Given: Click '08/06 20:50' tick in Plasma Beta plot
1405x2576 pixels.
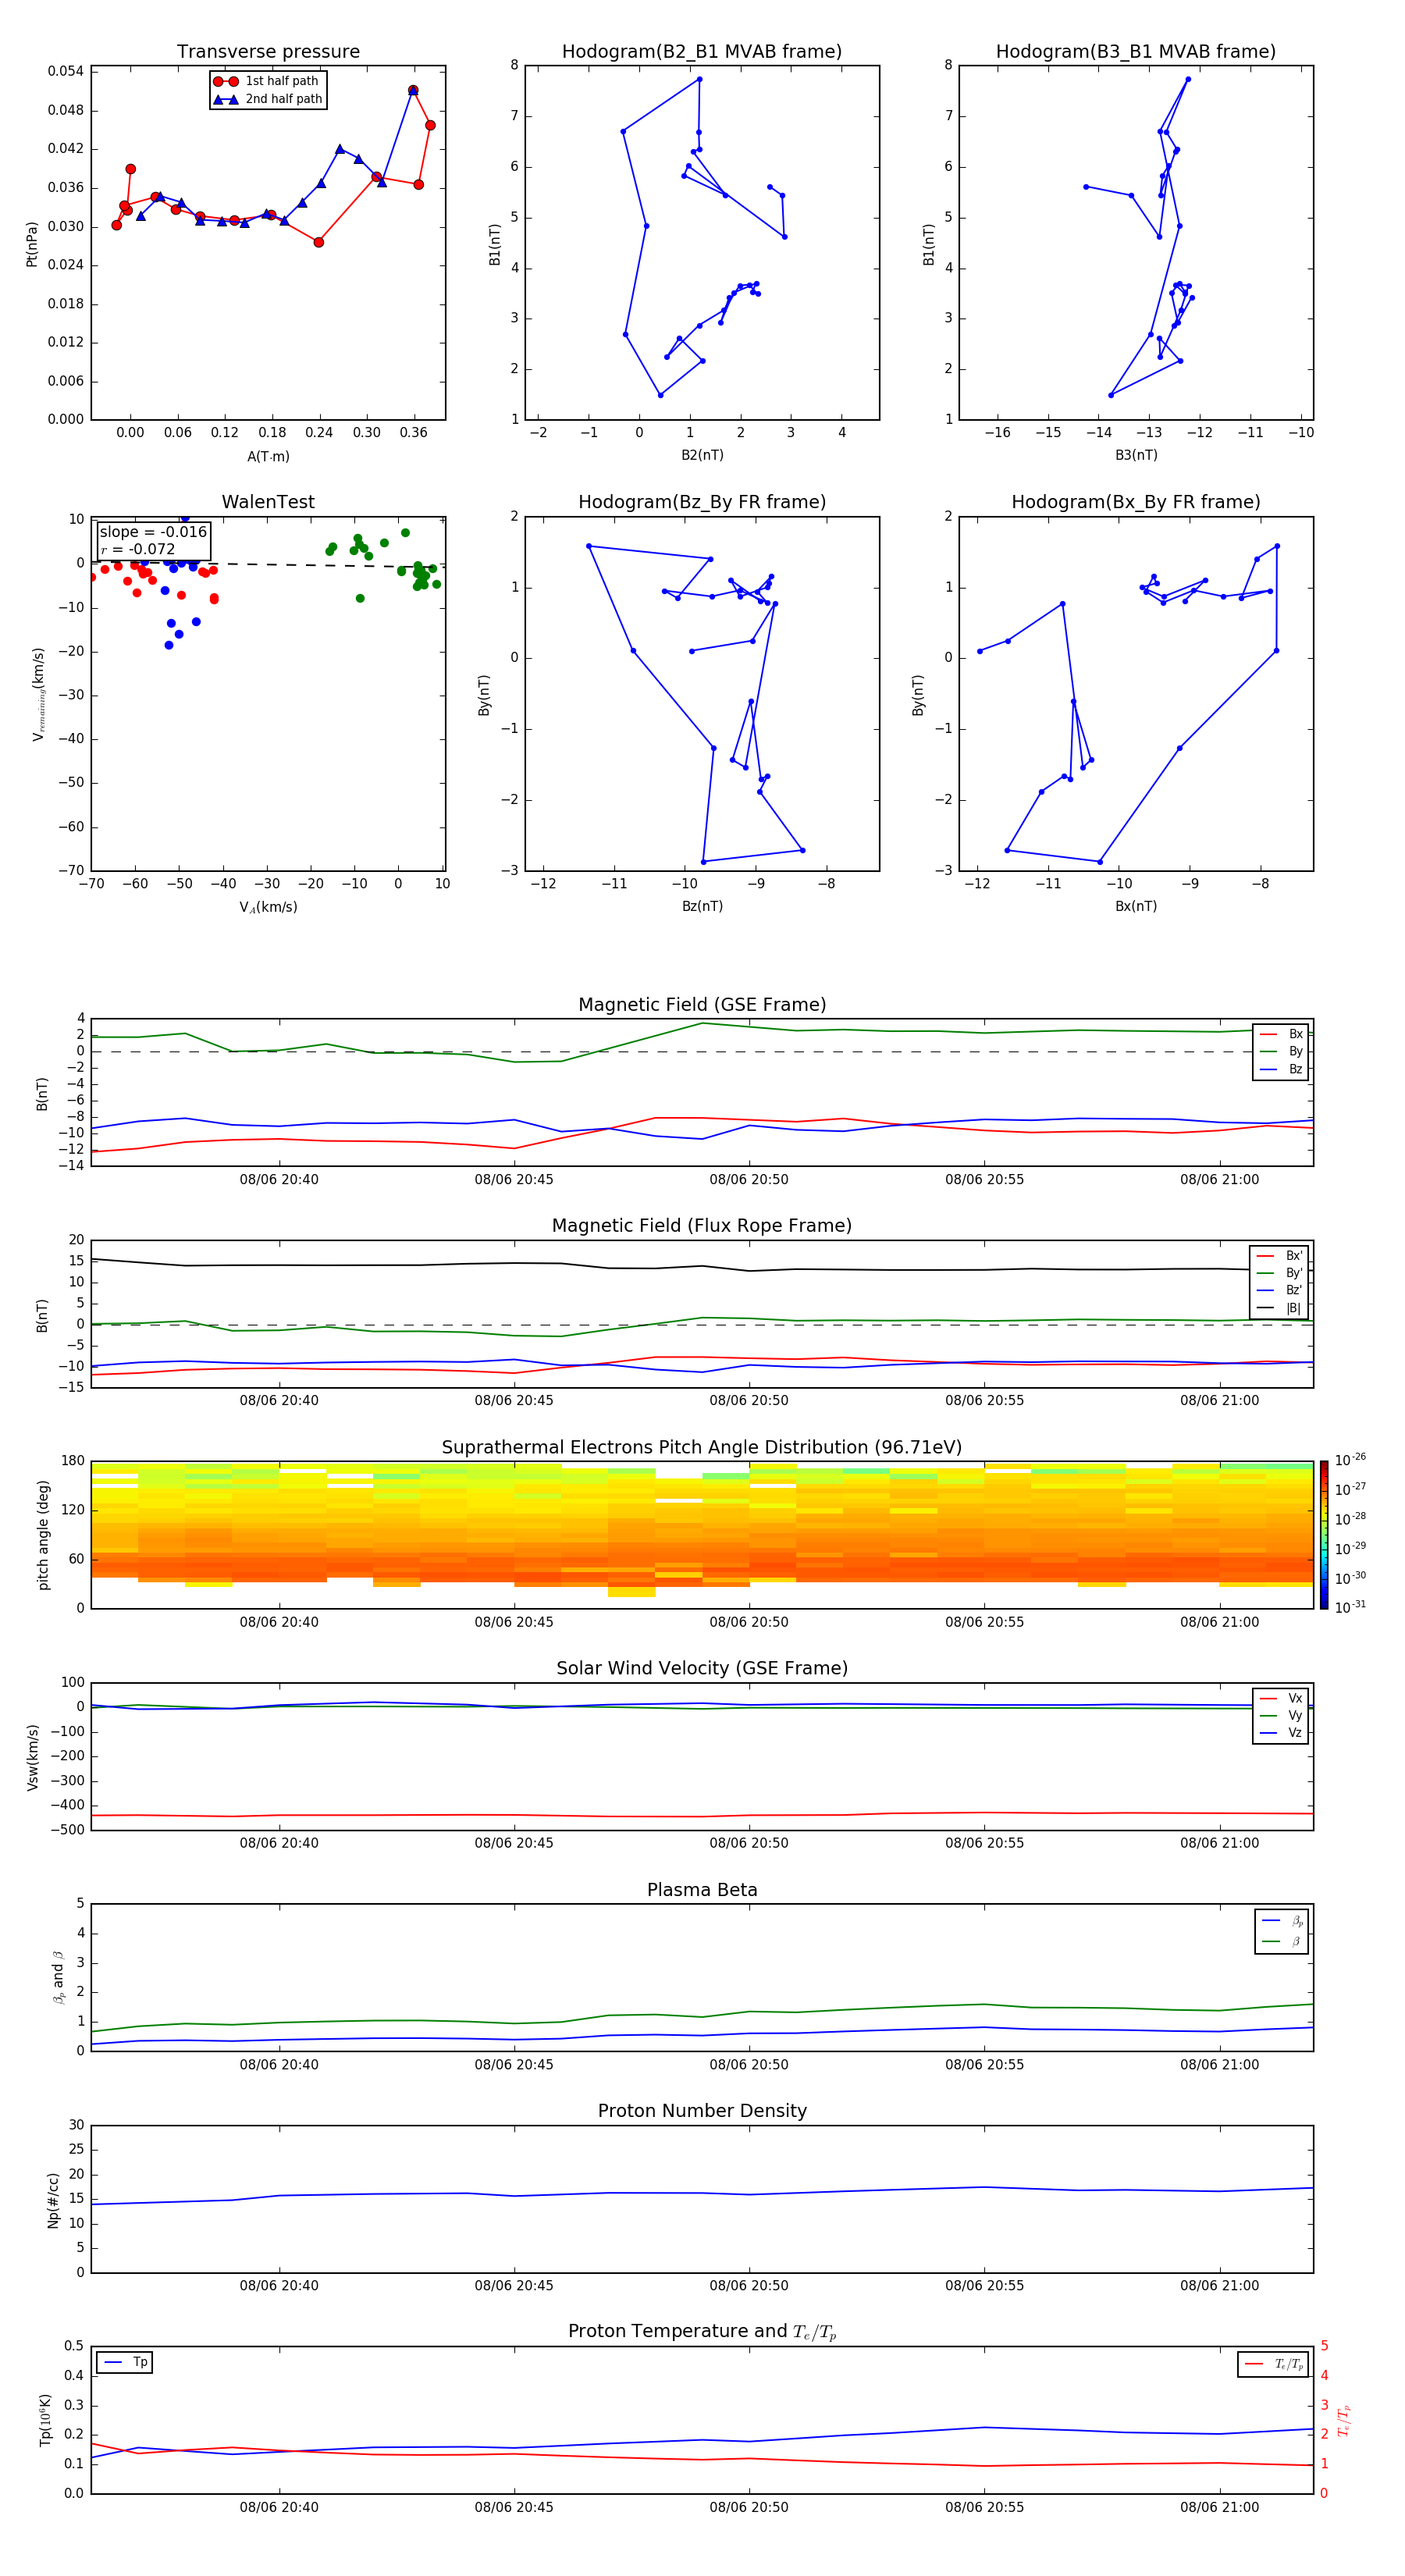Looking at the screenshot, I should click(749, 2064).
